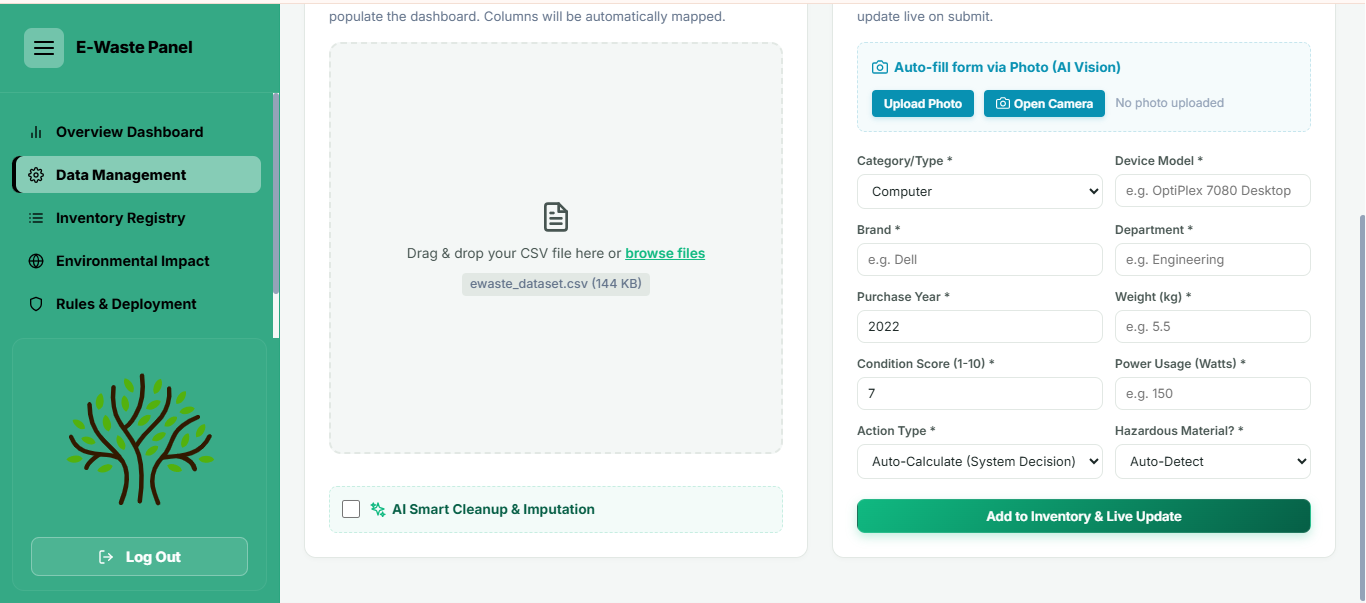Open the Hazardous Material Auto-Detect dropdown

coord(1213,461)
